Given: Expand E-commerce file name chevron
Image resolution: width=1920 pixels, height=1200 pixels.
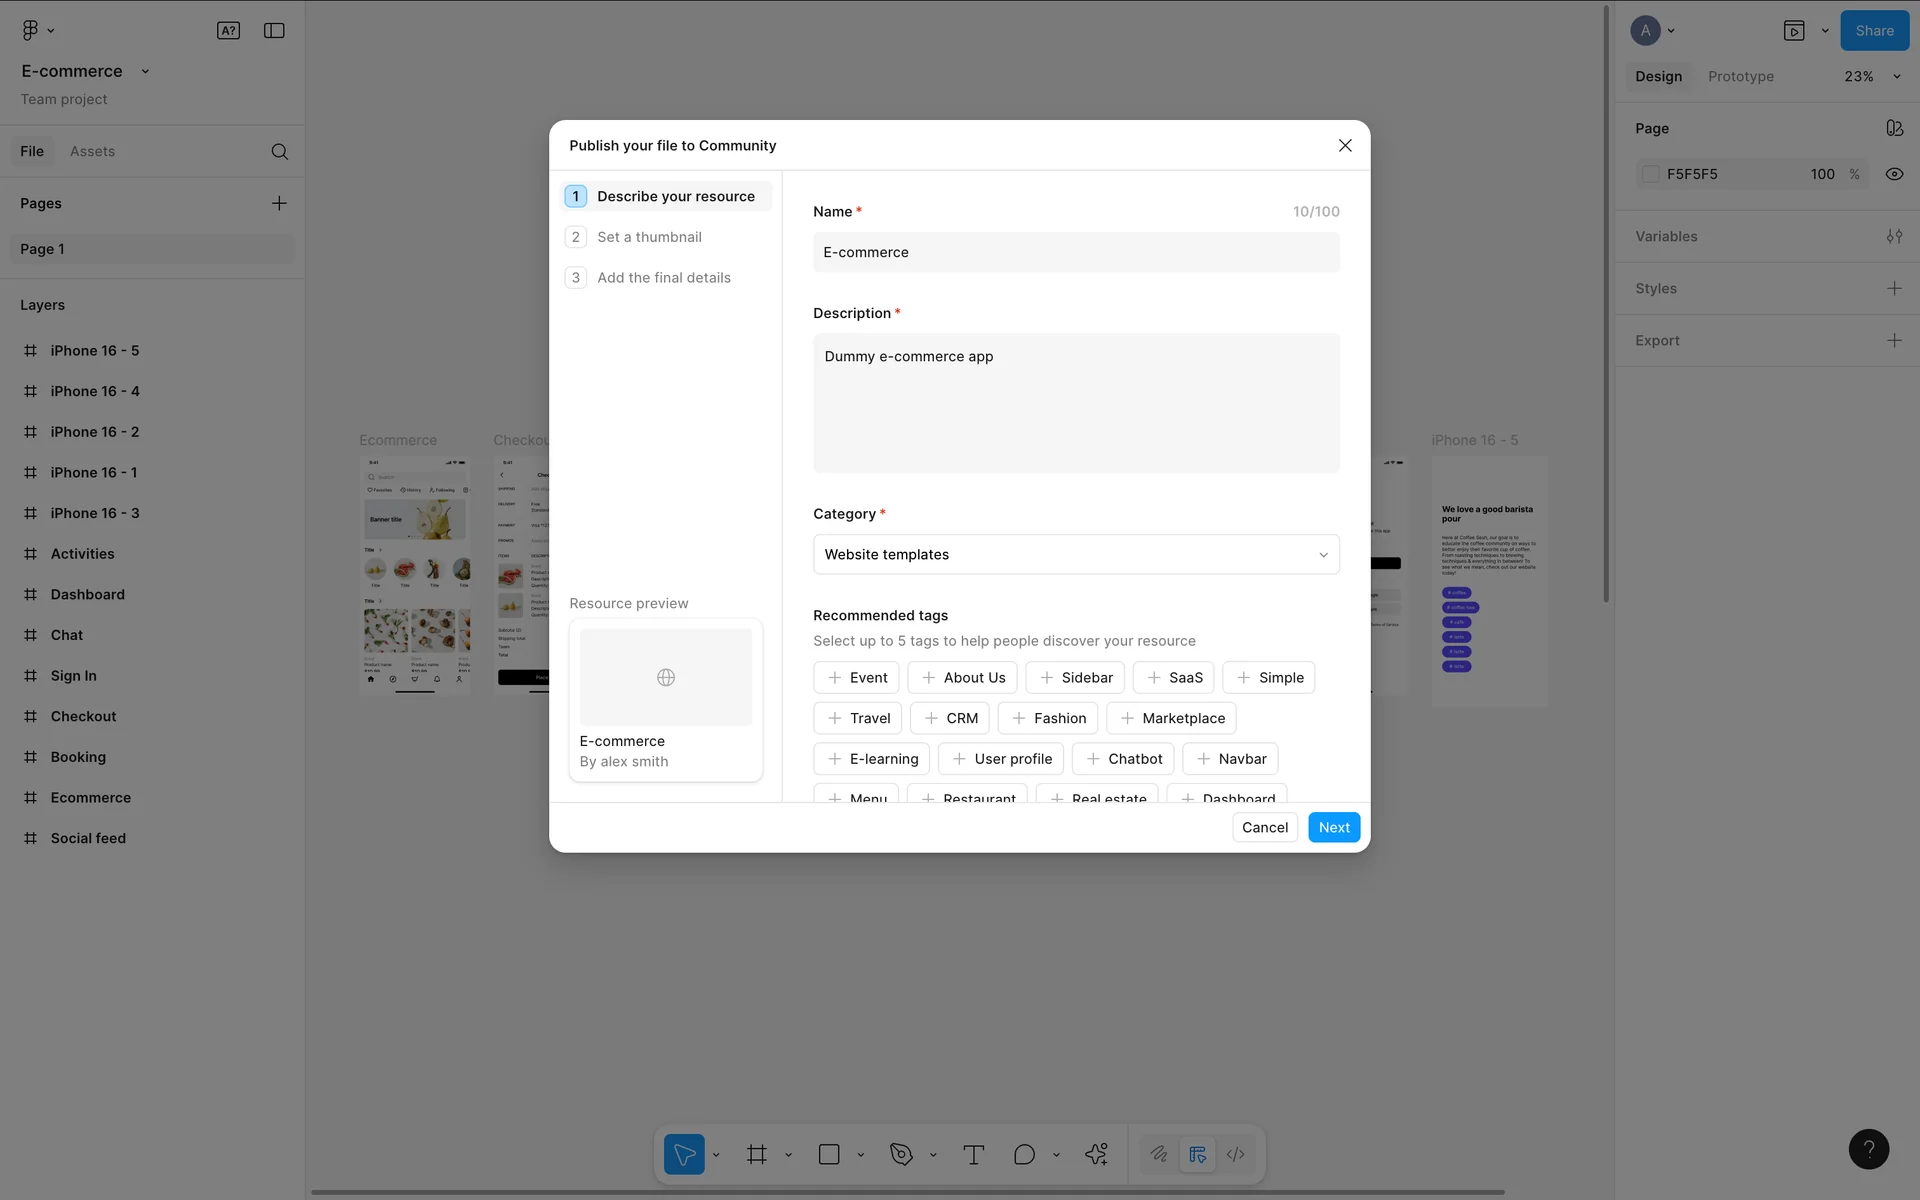Looking at the screenshot, I should click(x=145, y=71).
